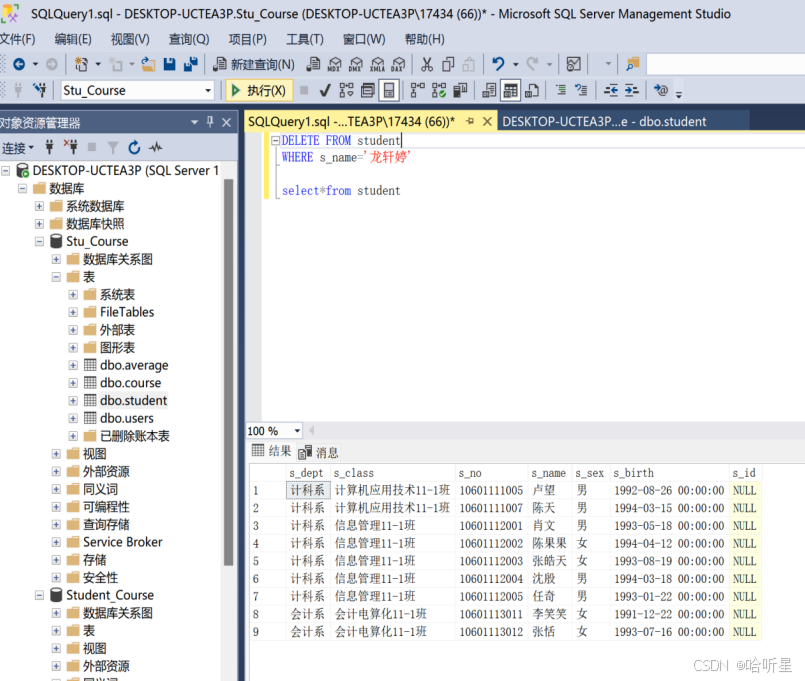Screen dimensions: 805x681
Task: Open a new MDX query
Action: [334, 64]
